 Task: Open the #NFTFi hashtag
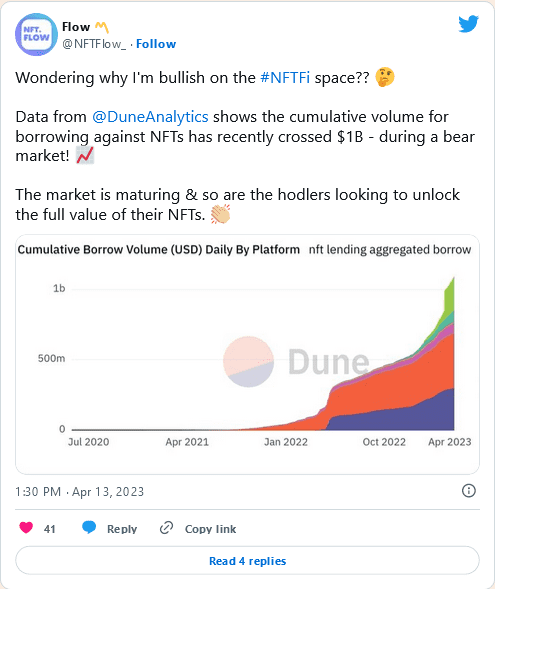(x=285, y=78)
